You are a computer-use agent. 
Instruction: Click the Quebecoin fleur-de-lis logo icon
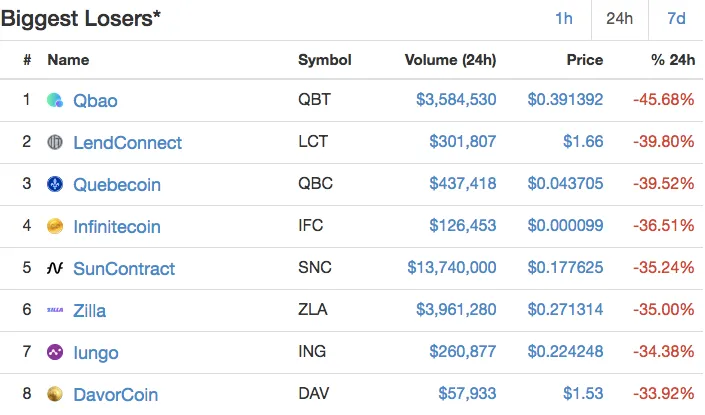[x=55, y=184]
